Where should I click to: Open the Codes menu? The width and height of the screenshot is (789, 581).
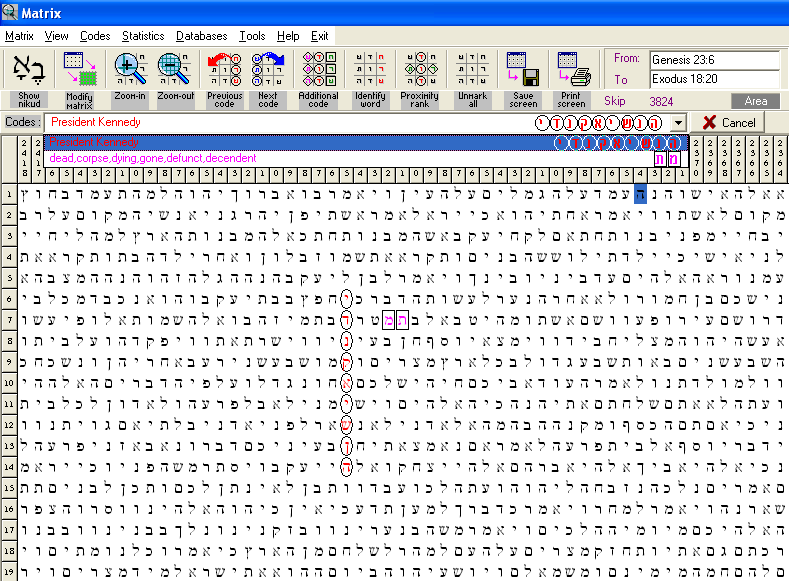point(95,36)
